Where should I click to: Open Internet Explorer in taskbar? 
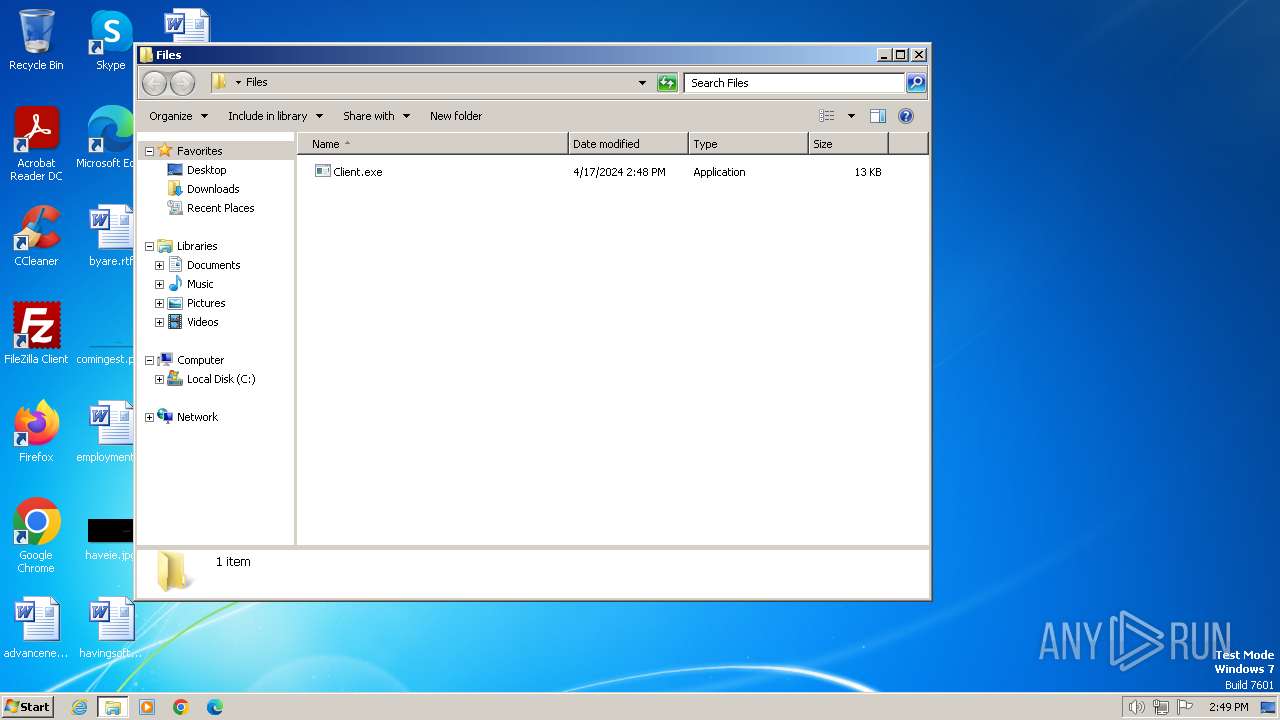pyautogui.click(x=80, y=707)
